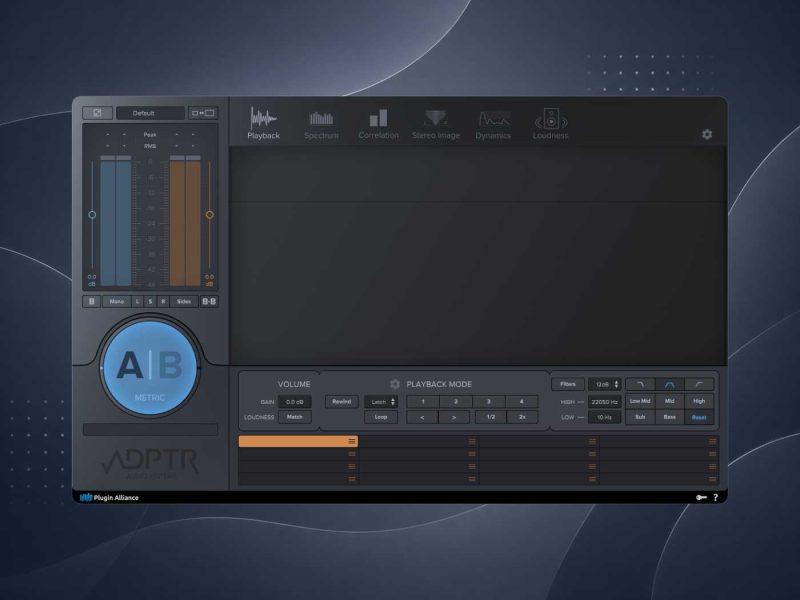800x600 pixels.
Task: Click the B button left of Mono
Action: (92, 302)
